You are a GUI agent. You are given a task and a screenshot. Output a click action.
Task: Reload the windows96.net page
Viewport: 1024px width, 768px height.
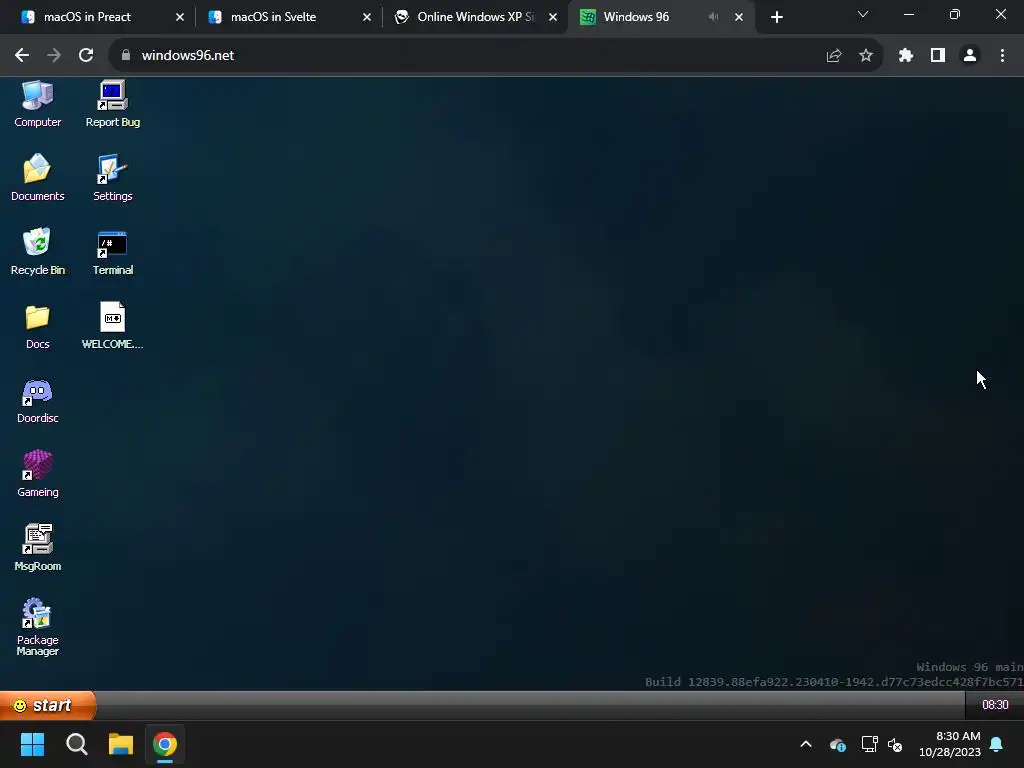point(86,56)
